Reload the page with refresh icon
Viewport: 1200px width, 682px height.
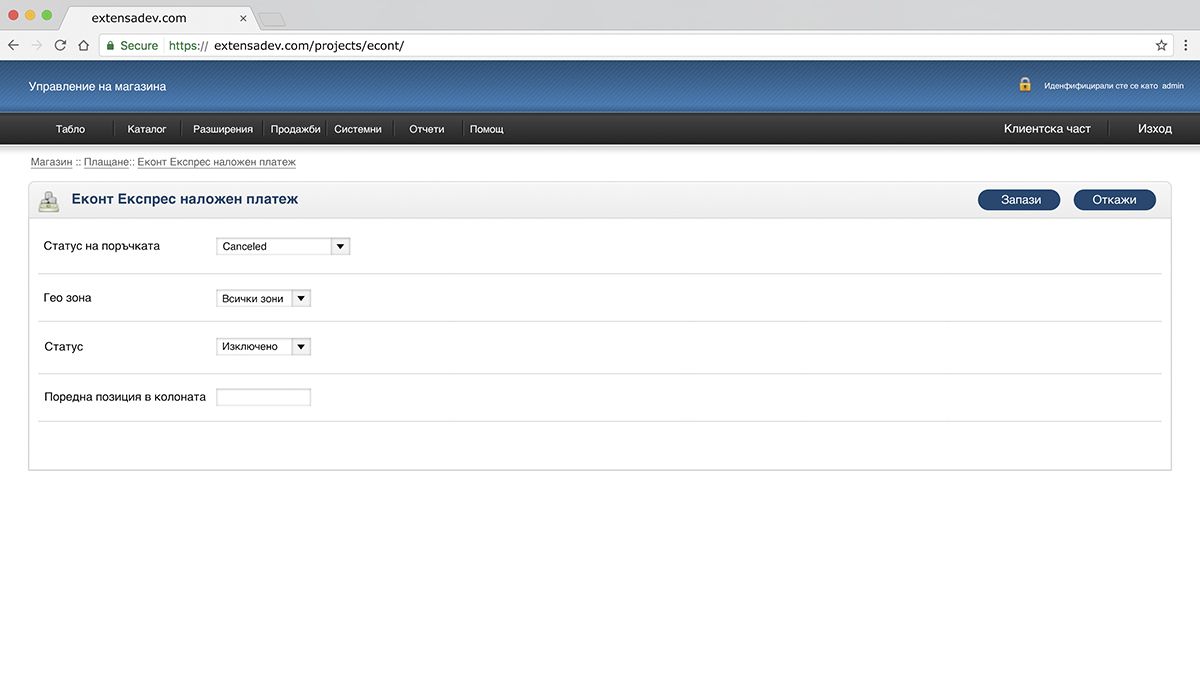60,45
